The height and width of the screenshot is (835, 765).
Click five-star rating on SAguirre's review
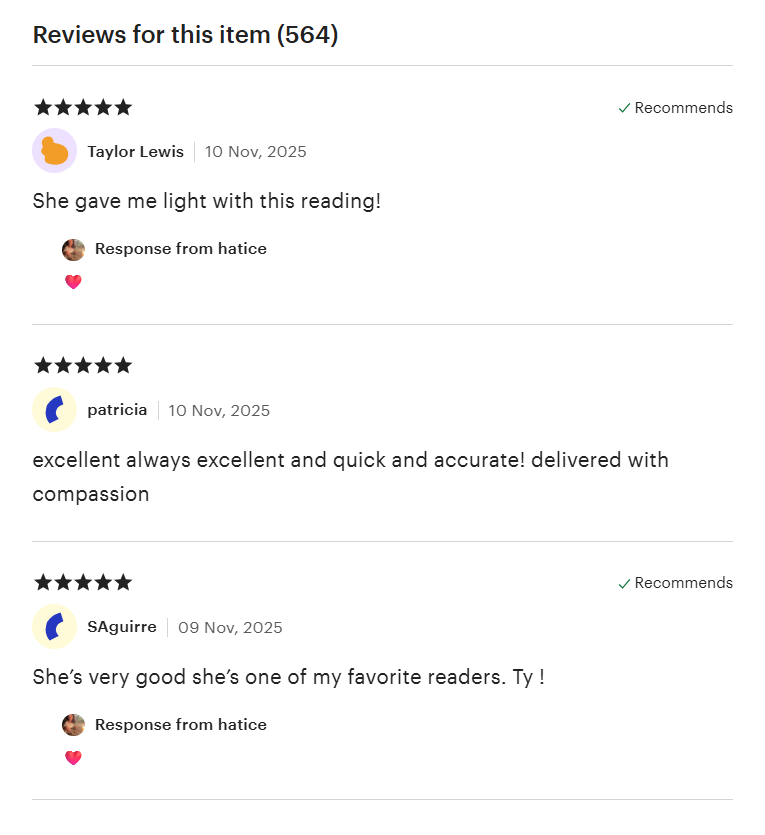tap(82, 582)
